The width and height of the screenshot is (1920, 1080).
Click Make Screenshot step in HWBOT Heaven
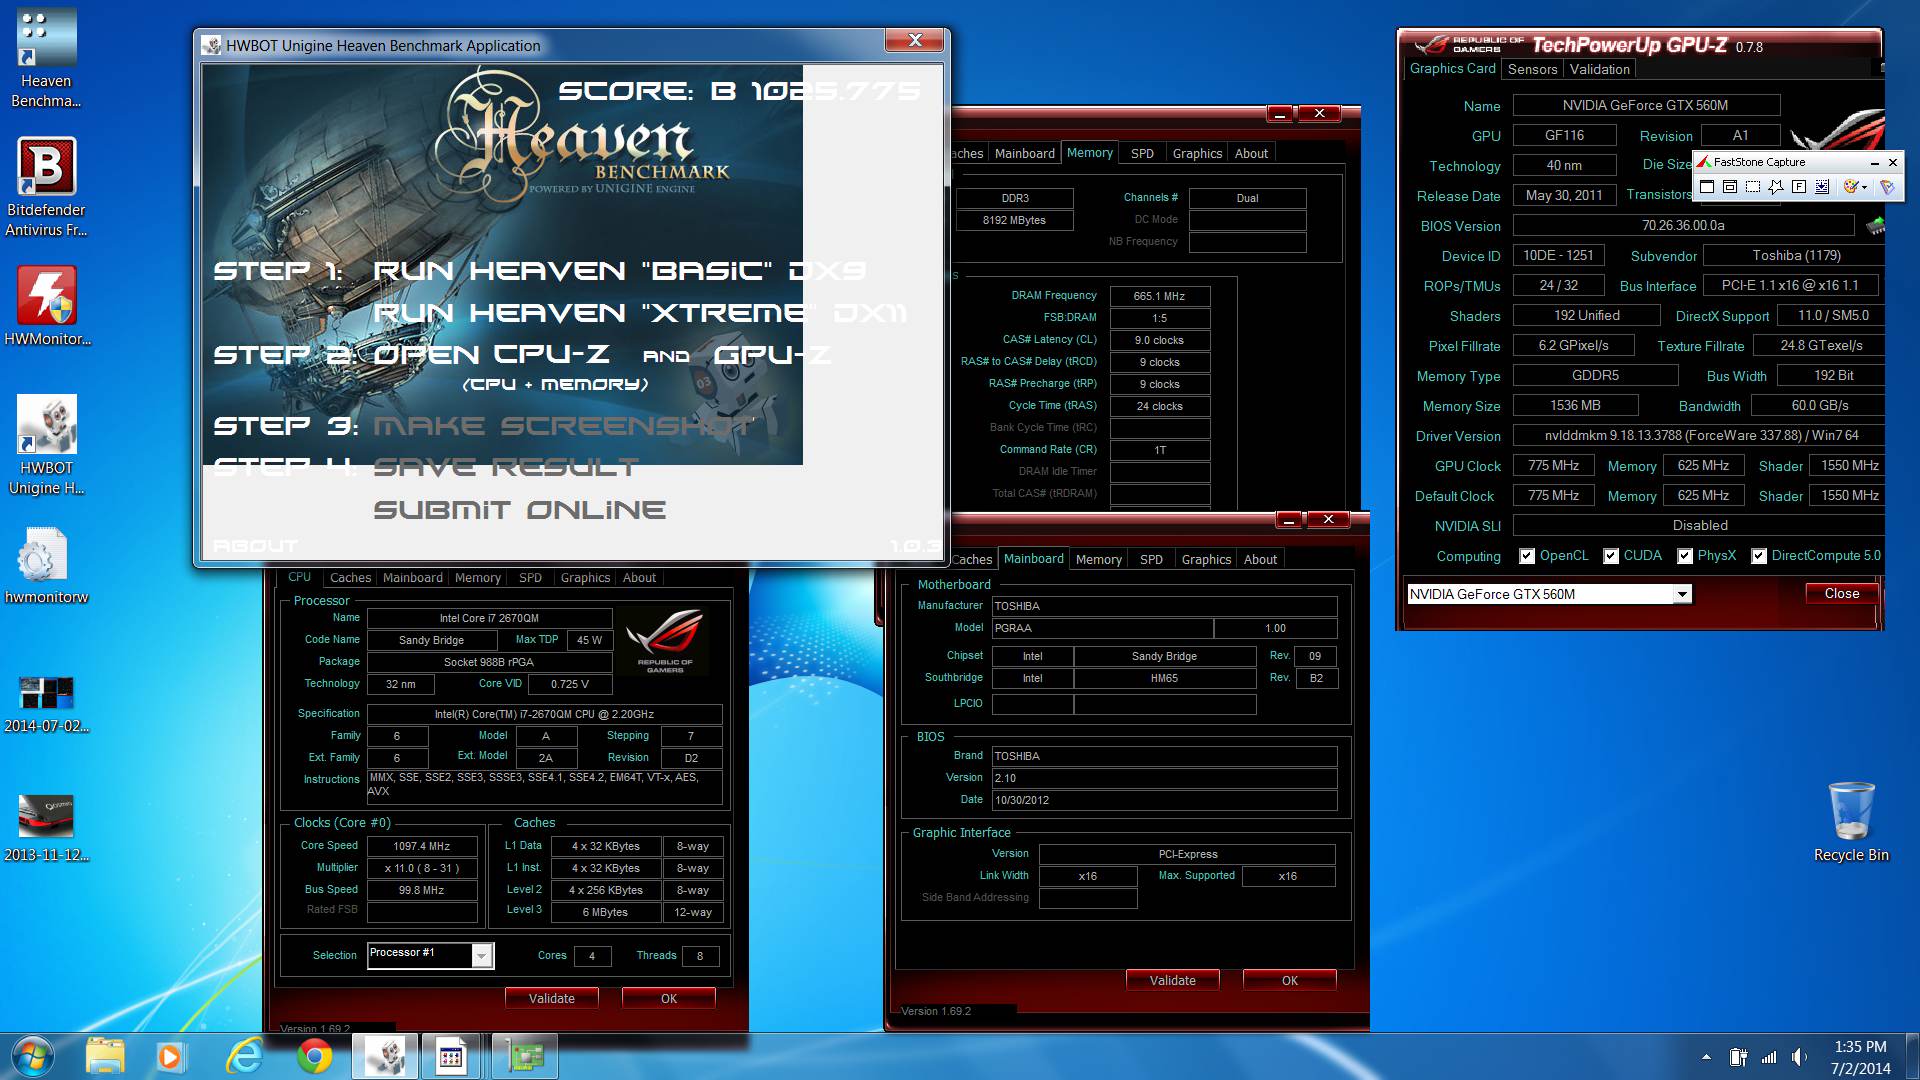pyautogui.click(x=563, y=425)
